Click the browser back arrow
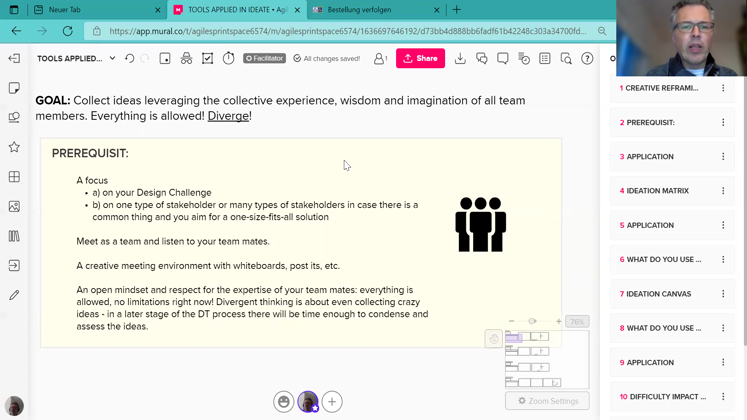The image size is (747, 420). tap(16, 31)
